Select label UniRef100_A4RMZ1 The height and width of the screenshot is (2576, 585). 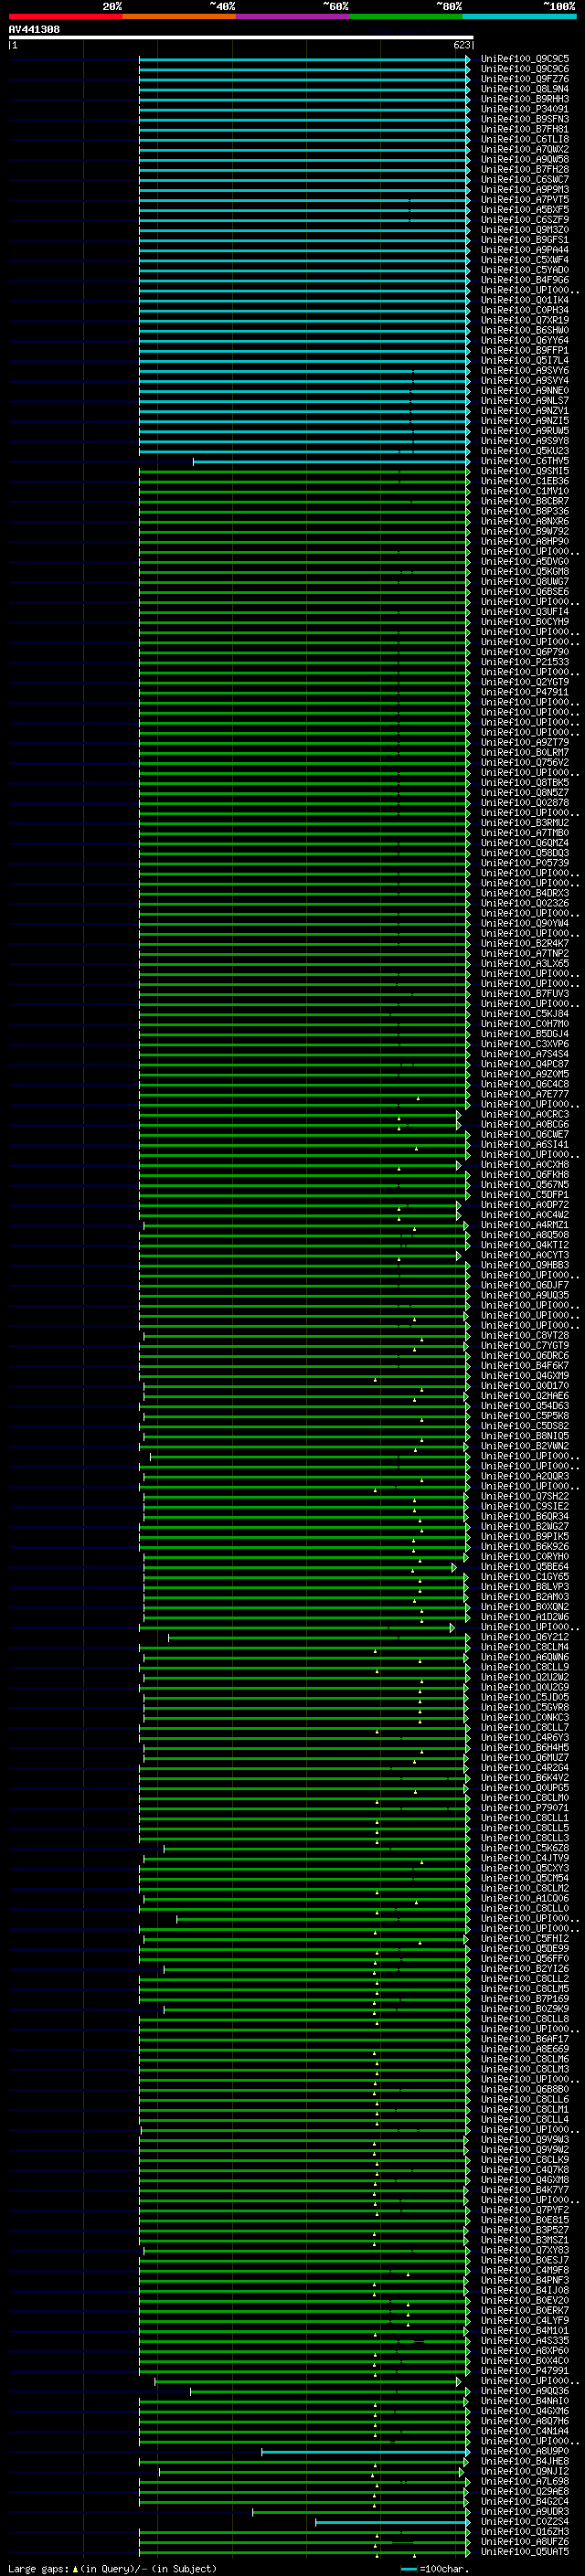pos(525,1225)
